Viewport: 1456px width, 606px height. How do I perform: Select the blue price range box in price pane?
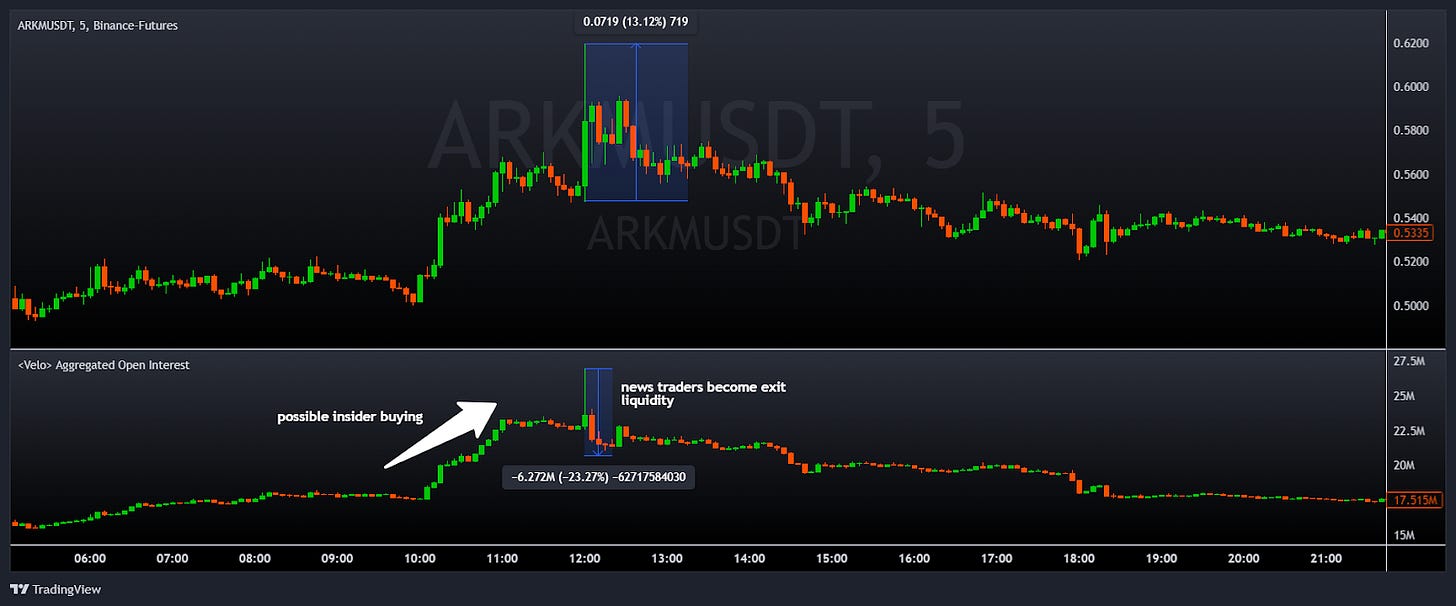(636, 123)
